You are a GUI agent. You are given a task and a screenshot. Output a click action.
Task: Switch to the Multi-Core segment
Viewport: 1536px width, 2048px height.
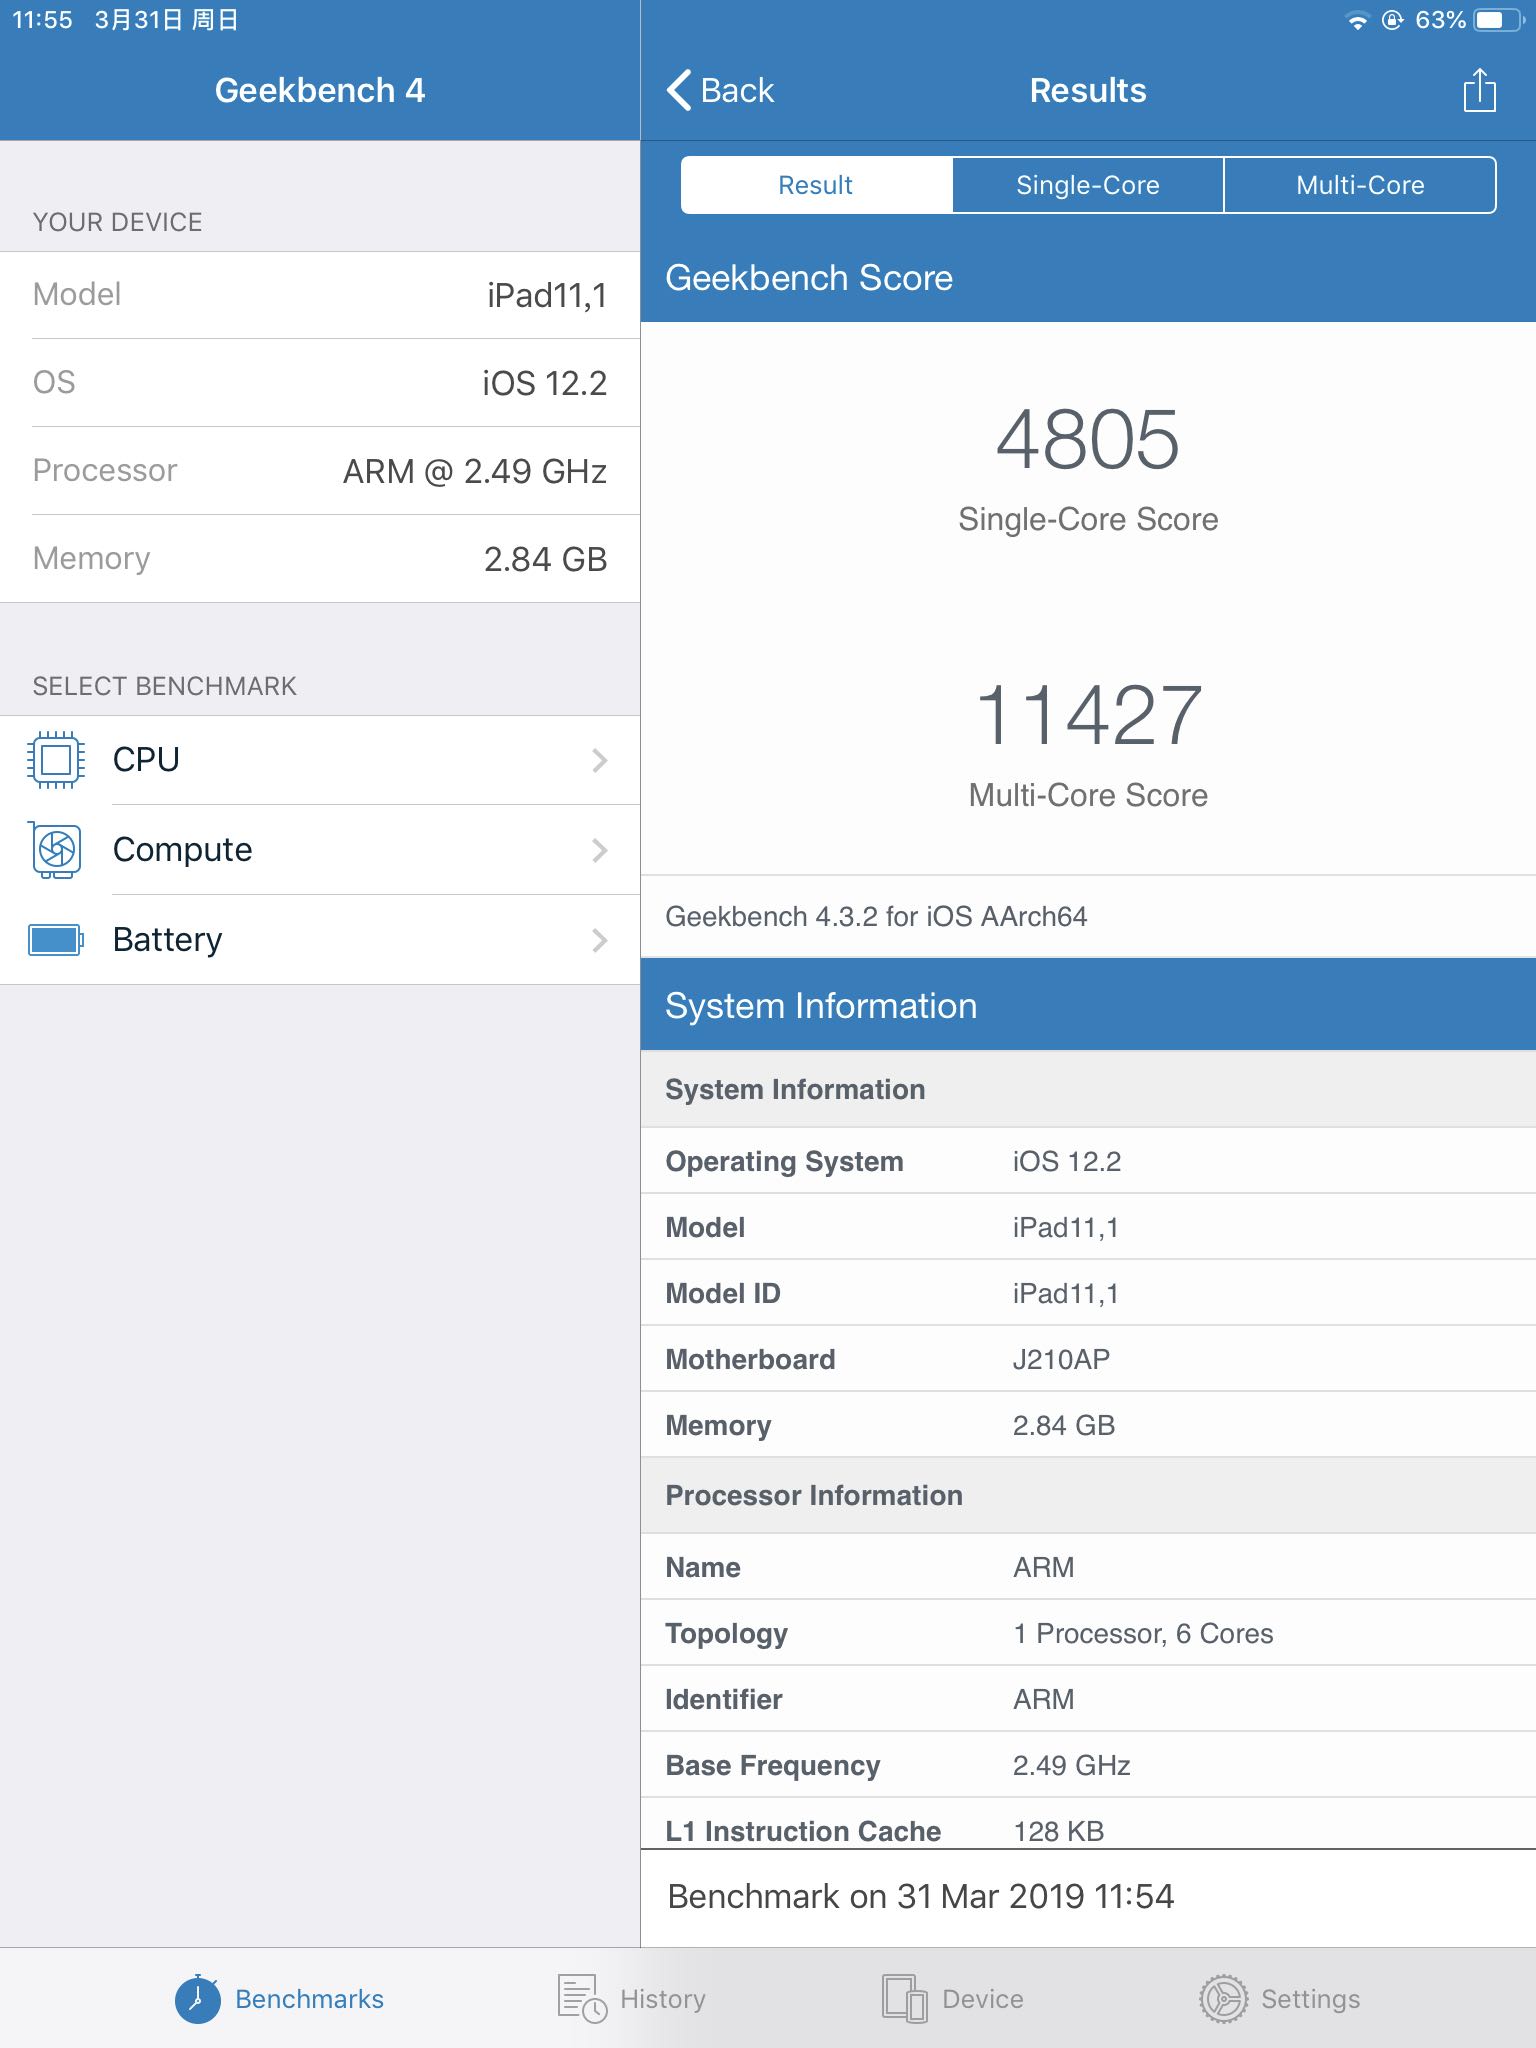coord(1360,185)
